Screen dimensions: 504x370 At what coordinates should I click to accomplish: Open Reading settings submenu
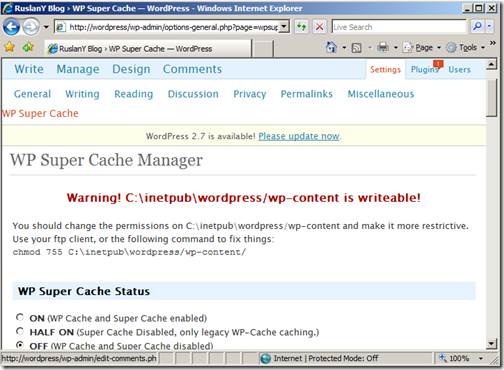(x=134, y=94)
